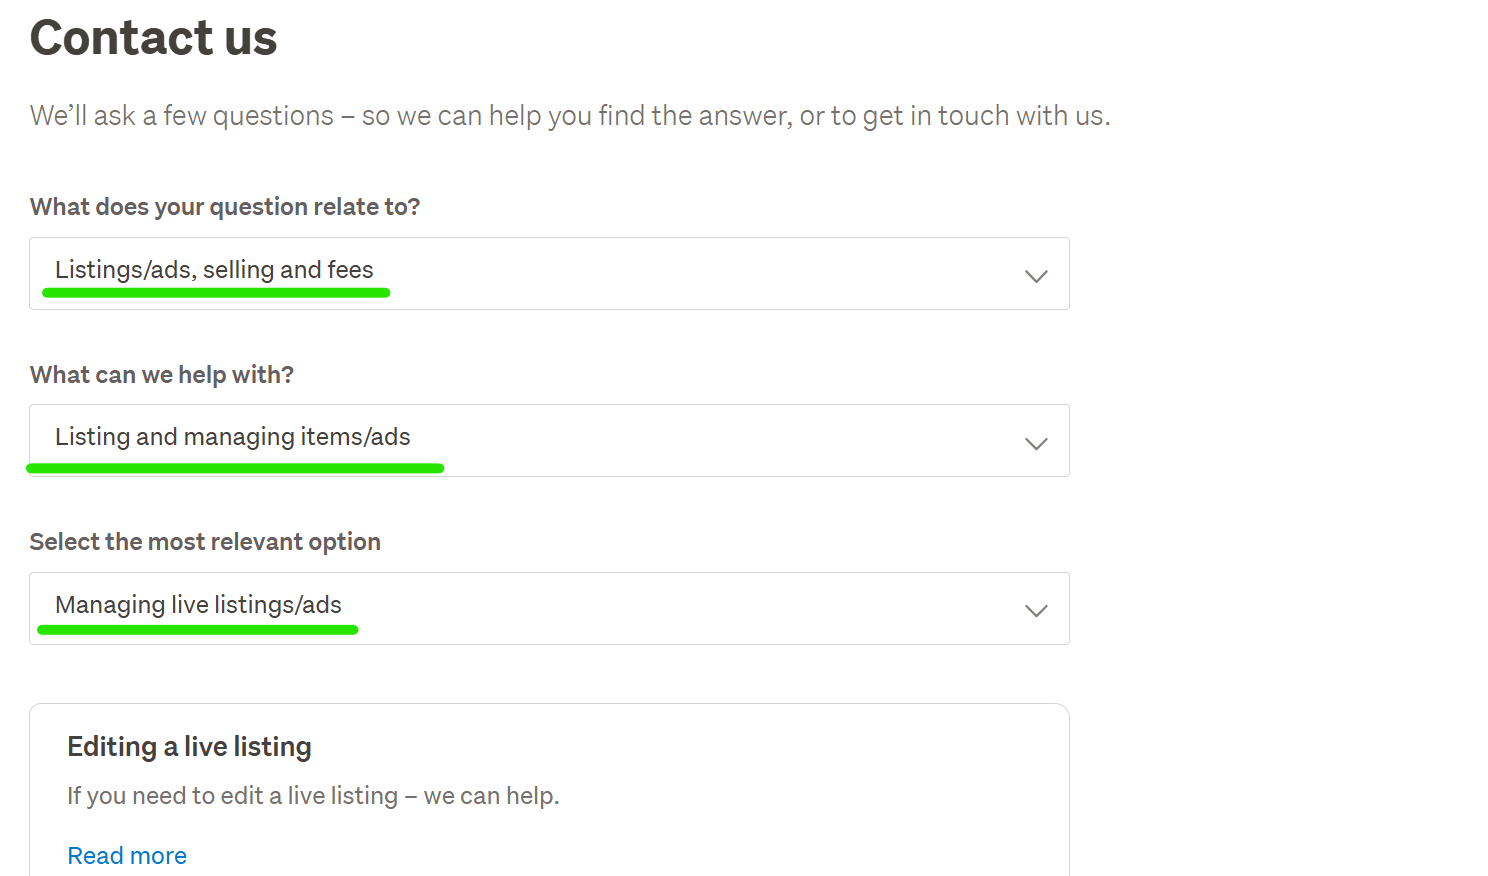Click the 'Editing a live listing' heading

click(x=189, y=747)
